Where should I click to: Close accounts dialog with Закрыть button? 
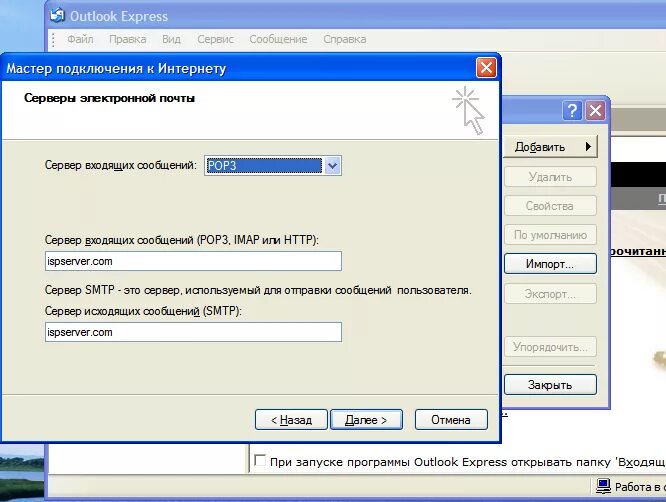click(550, 385)
